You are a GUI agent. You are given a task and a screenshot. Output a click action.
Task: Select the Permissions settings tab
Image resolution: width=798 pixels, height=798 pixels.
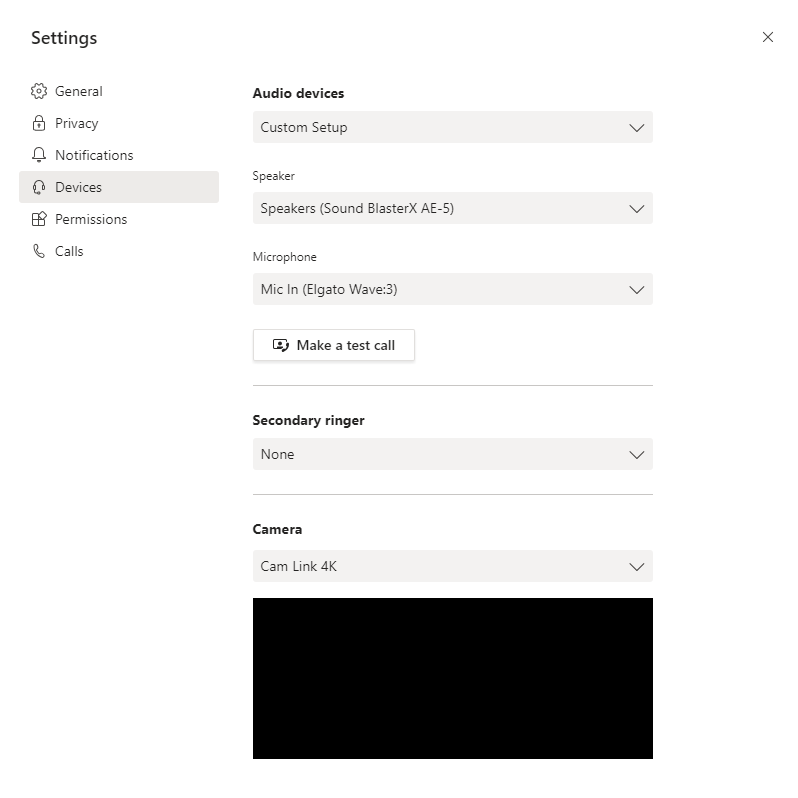tap(91, 219)
